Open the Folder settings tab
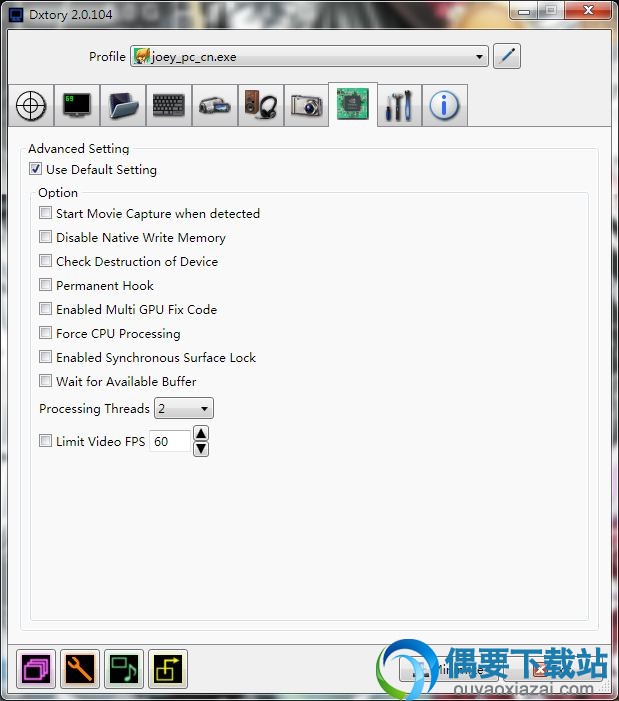 [x=123, y=106]
